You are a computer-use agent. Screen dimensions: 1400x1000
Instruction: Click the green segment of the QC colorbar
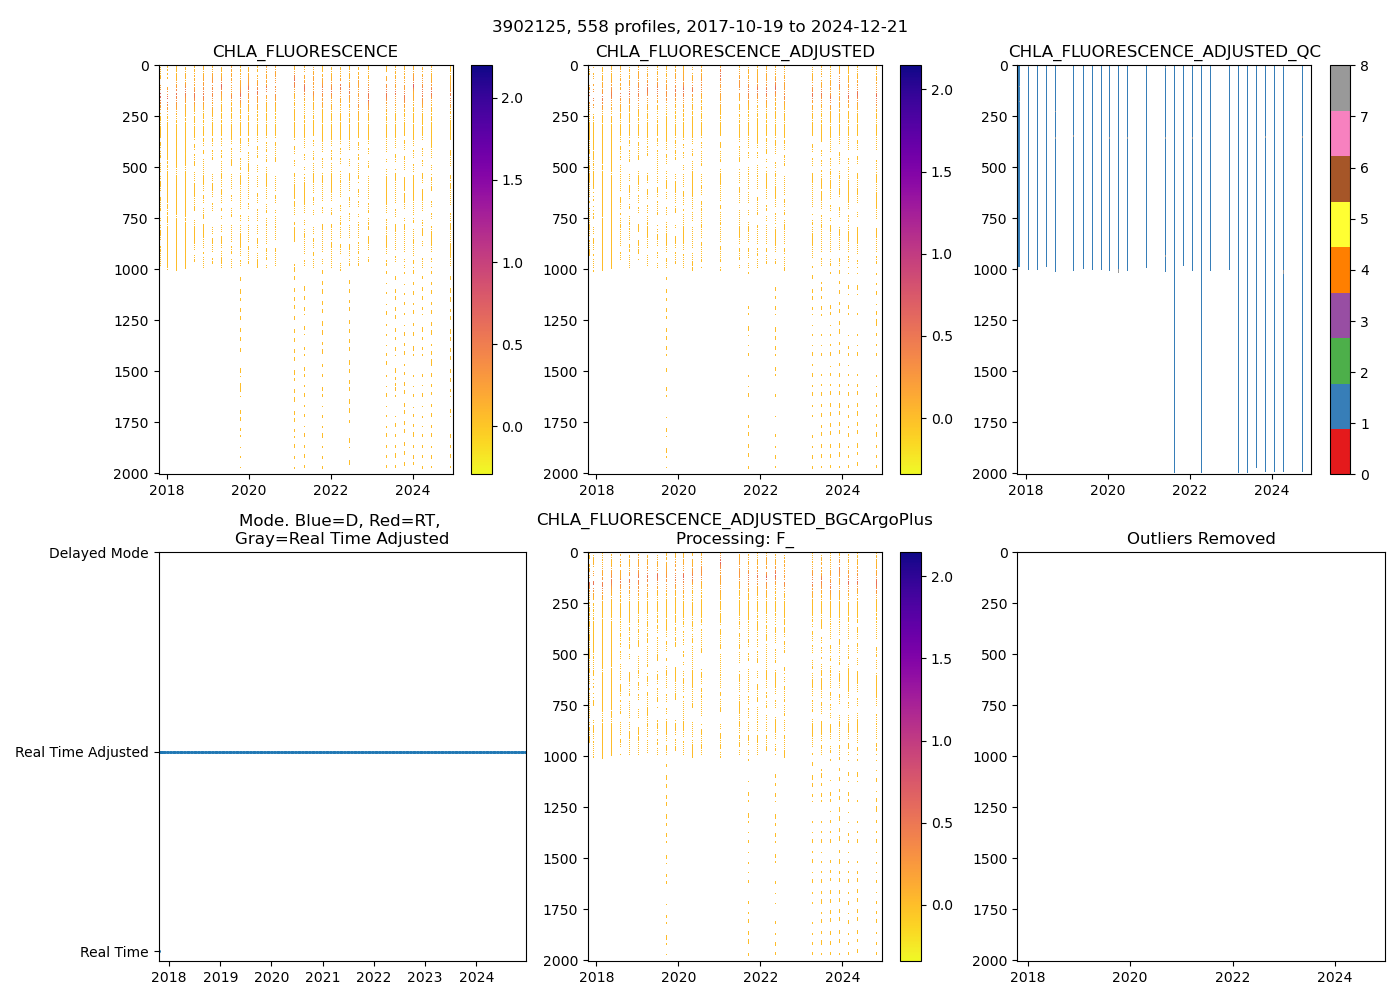[1340, 361]
